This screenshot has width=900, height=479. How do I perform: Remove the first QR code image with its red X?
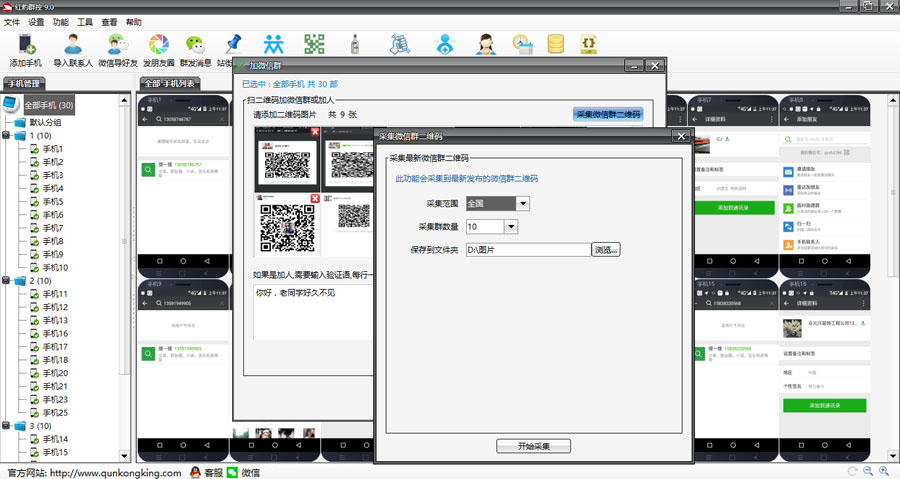315,132
